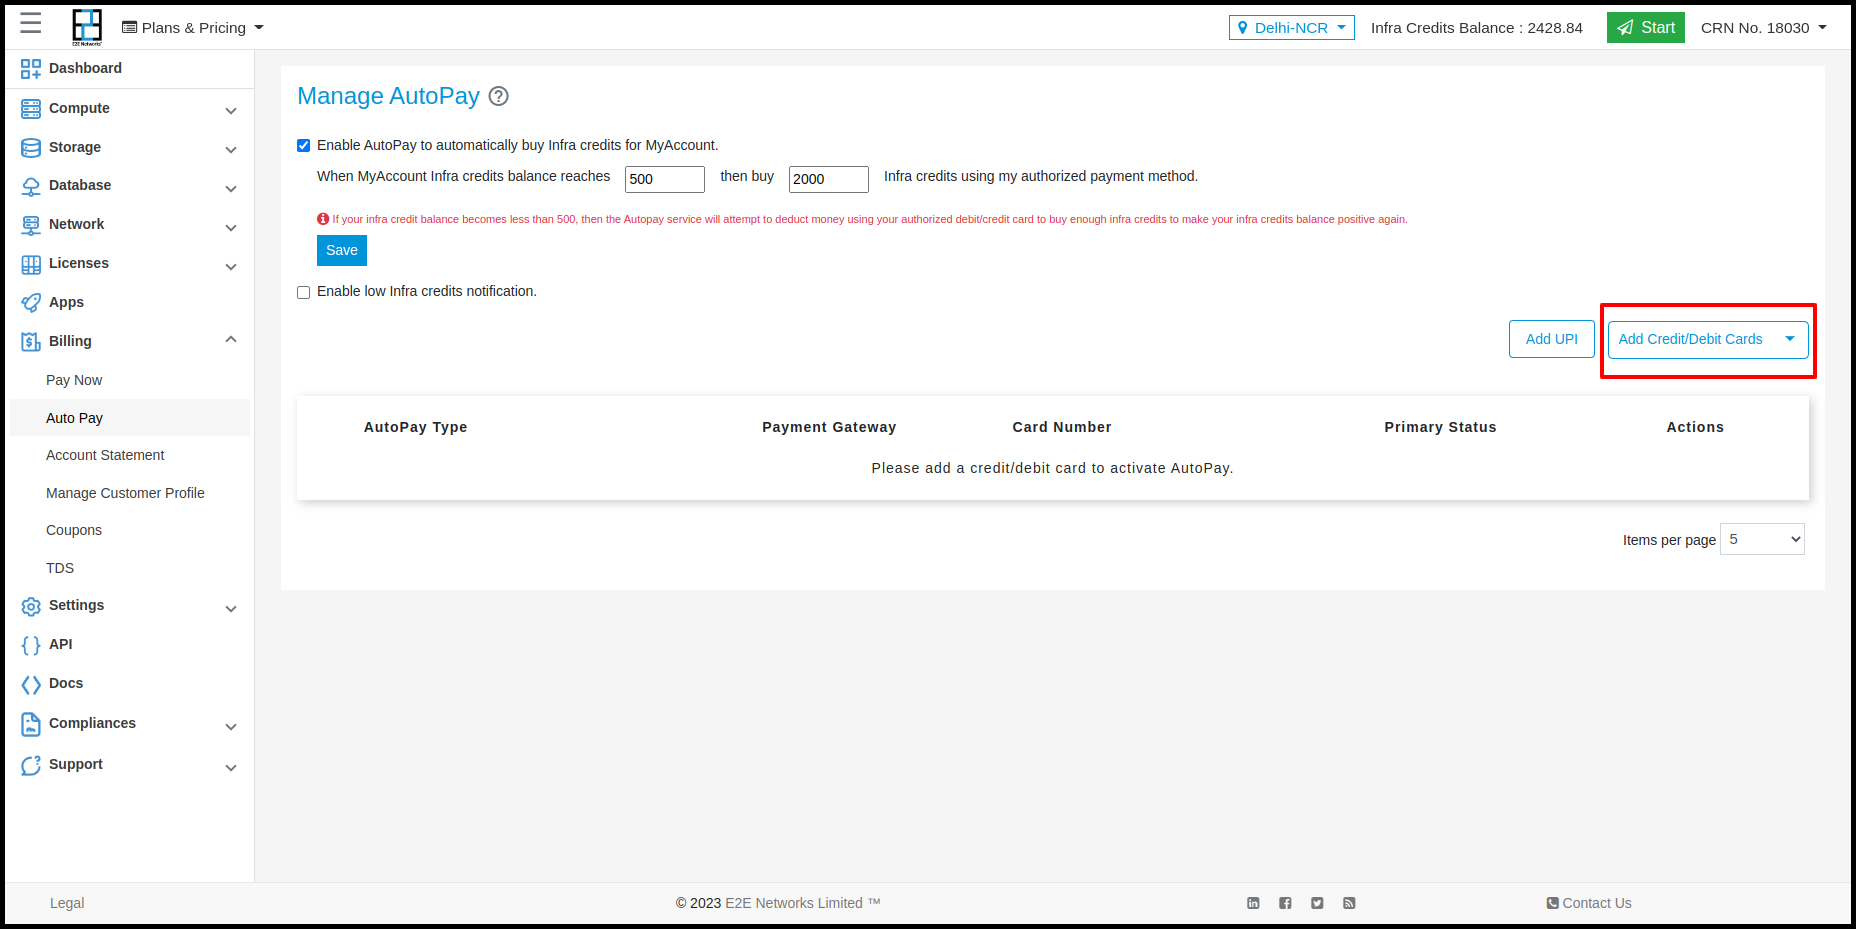Click the Network icon in sidebar
This screenshot has height=929, width=1856.
pos(31,225)
